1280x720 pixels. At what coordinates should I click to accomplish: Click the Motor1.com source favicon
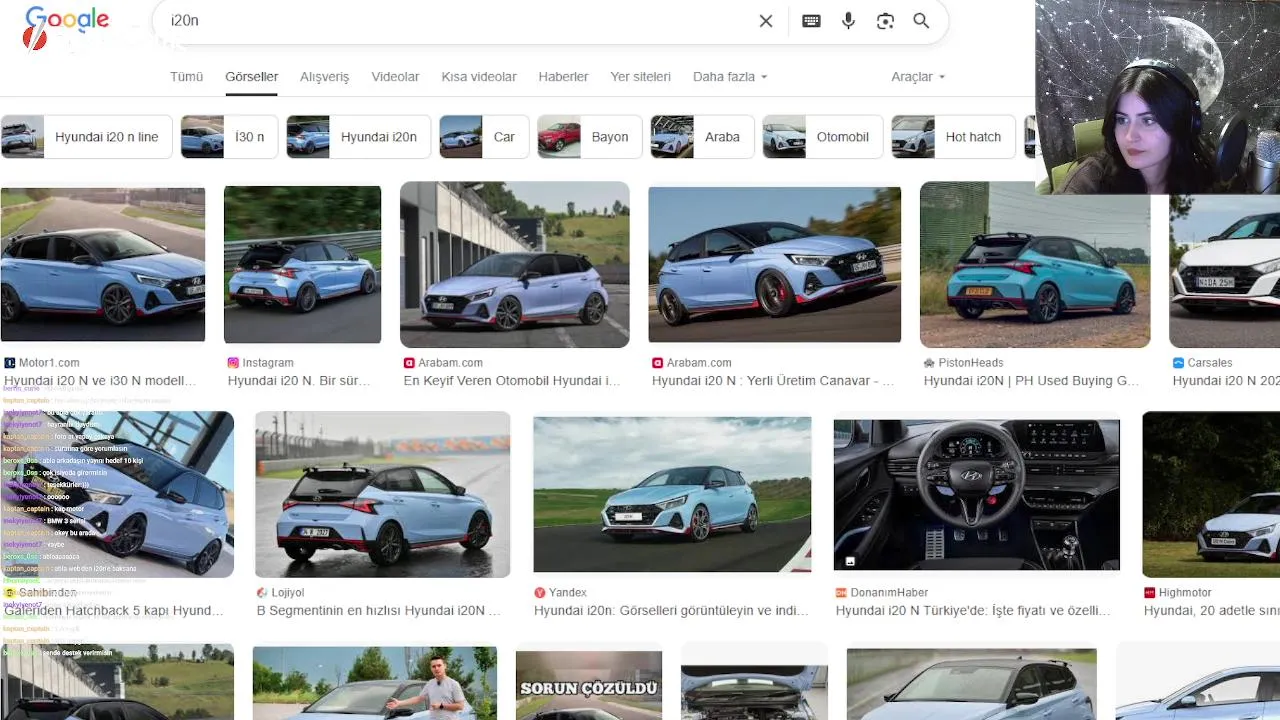tap(10, 363)
